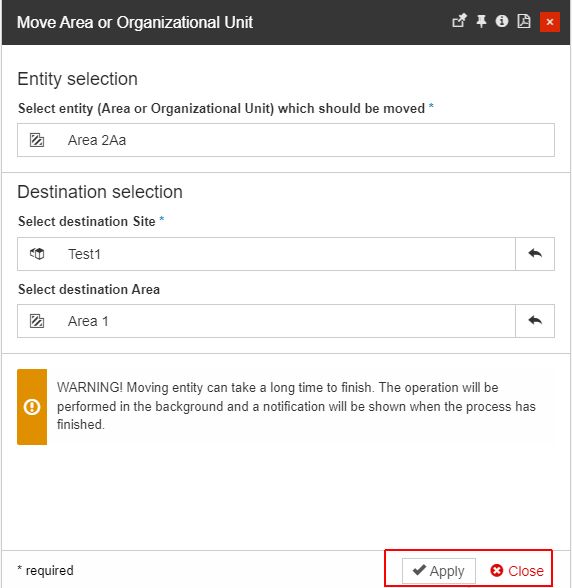Viewport: 572px width, 588px height.
Task: Click the red Close link
Action: [517, 571]
